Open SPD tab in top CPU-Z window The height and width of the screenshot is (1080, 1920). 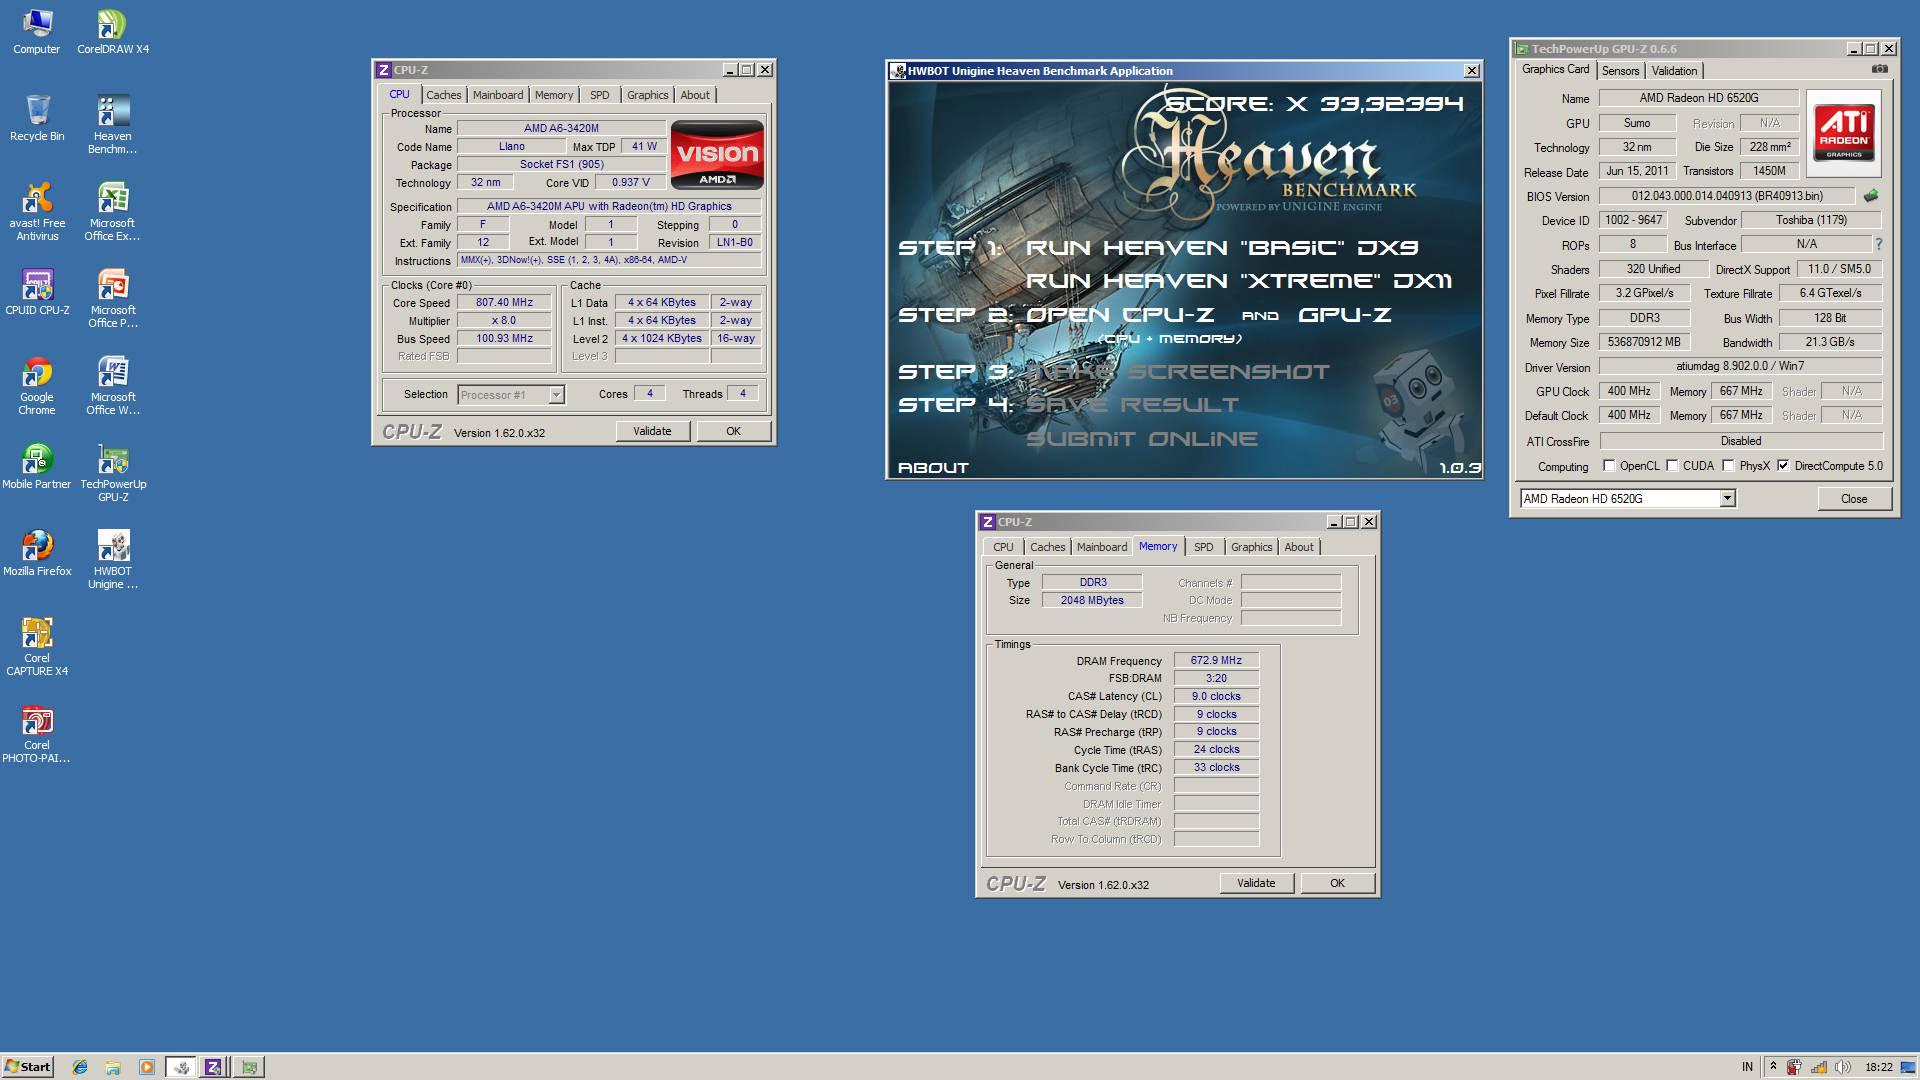[x=599, y=95]
